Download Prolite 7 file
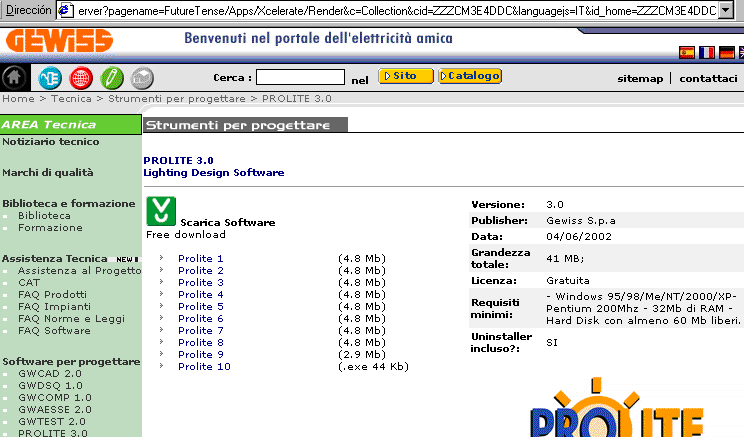 click(200, 331)
